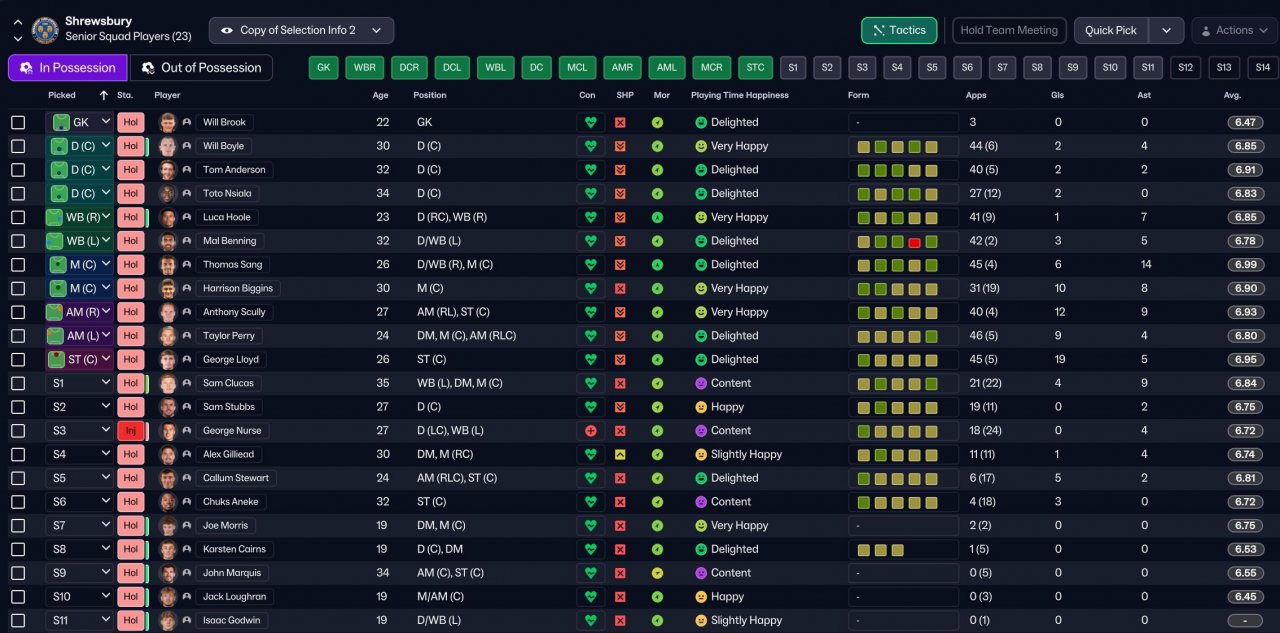
Task: Click Harrison Biggins' red sharpness icon
Action: click(x=620, y=288)
